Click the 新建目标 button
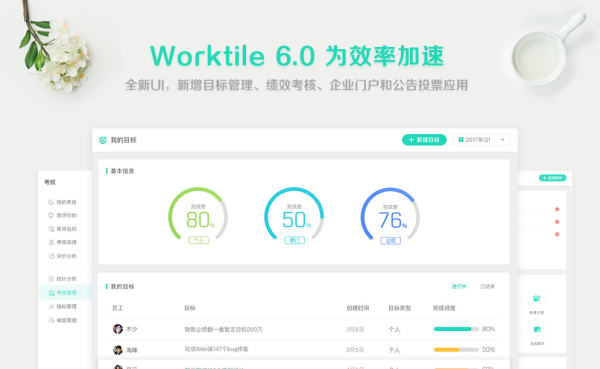The image size is (600, 369). (x=424, y=140)
